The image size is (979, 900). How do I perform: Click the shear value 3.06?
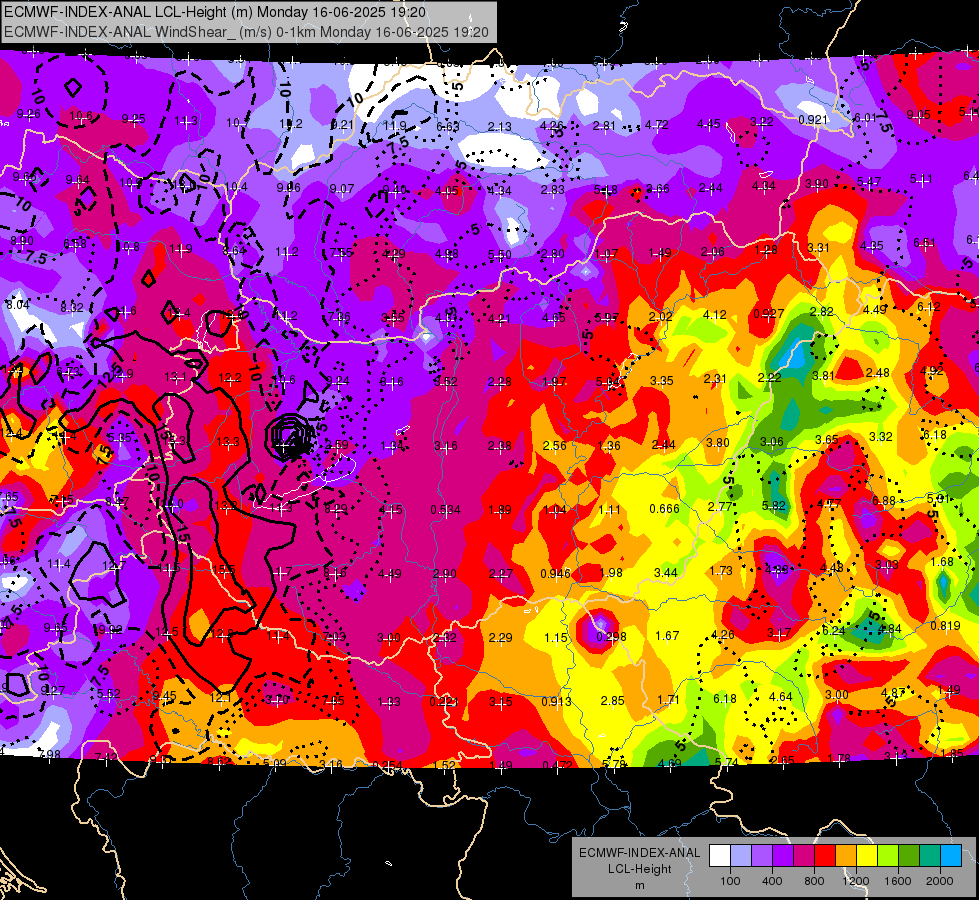tap(772, 442)
